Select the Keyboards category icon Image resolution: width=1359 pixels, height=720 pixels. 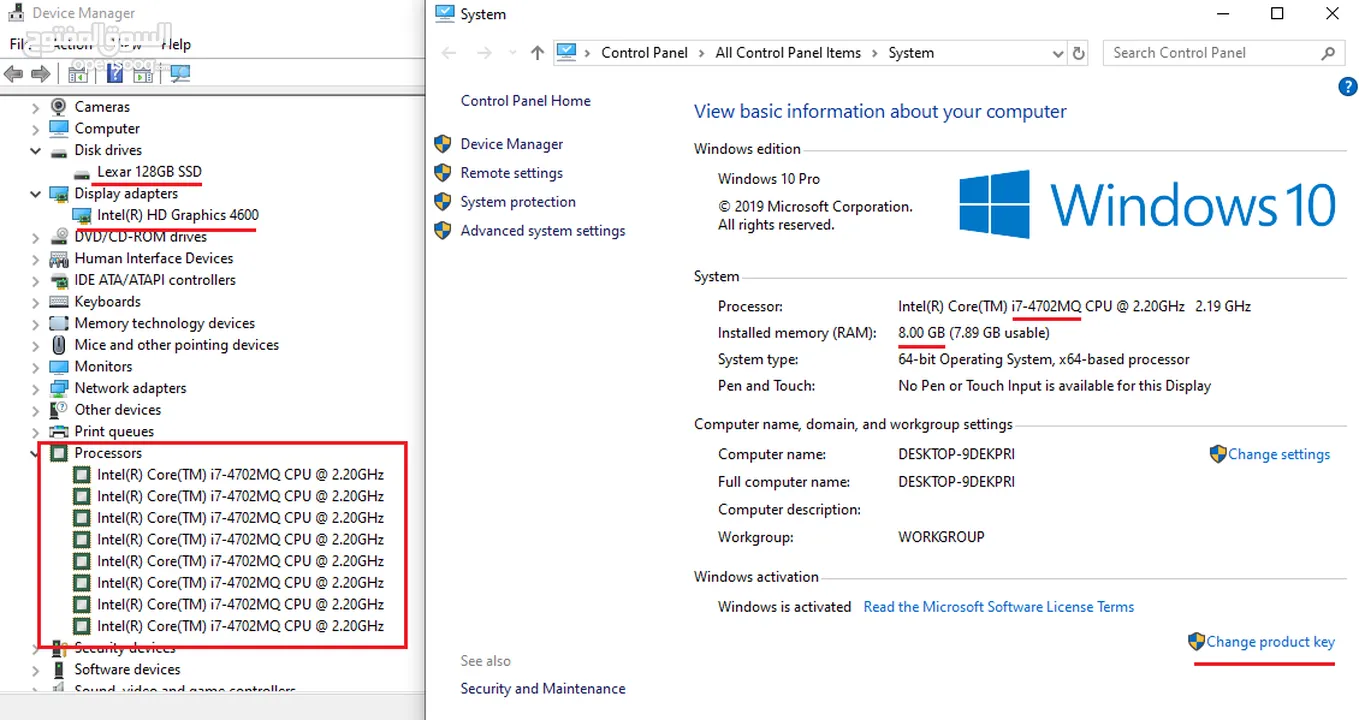click(59, 302)
